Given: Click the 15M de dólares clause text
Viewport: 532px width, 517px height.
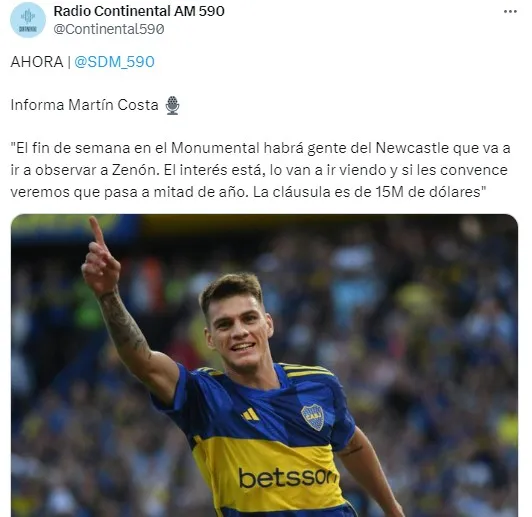Looking at the screenshot, I should tap(428, 192).
